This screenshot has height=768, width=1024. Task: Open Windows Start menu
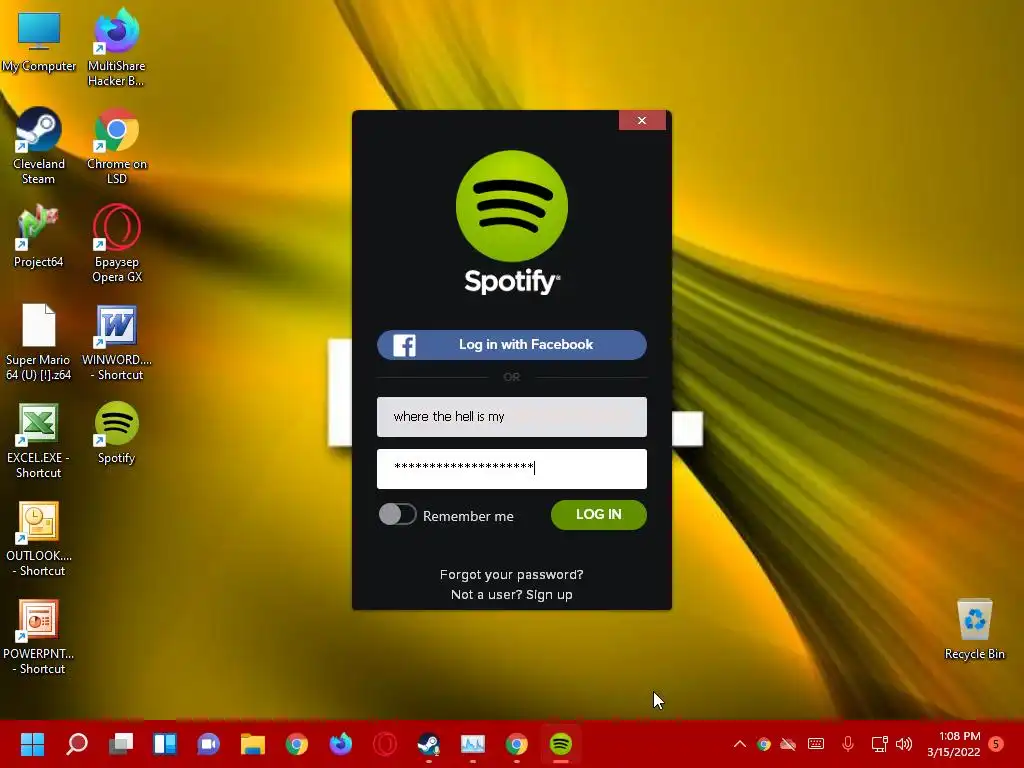32,744
